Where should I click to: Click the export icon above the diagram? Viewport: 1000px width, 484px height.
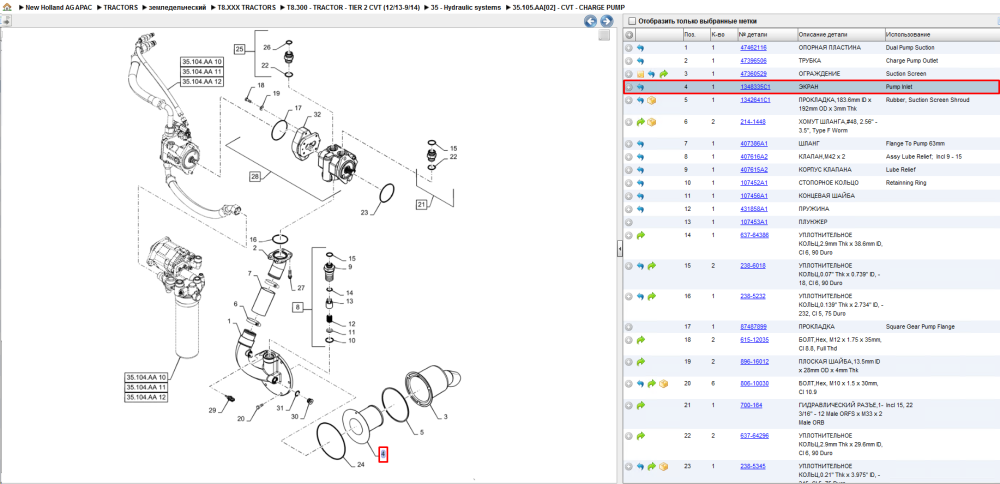[x=6, y=21]
